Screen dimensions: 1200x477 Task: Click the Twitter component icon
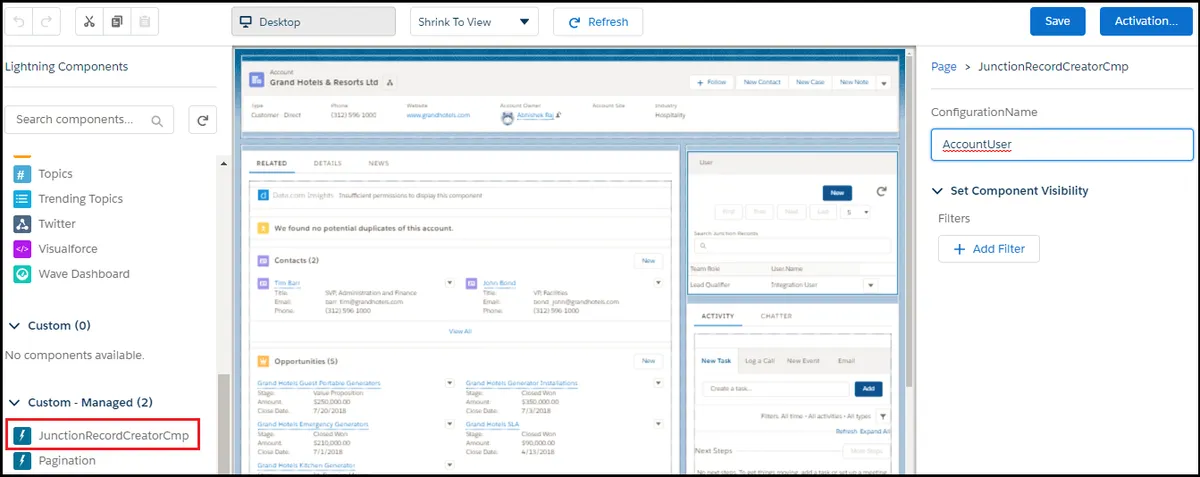(22, 224)
